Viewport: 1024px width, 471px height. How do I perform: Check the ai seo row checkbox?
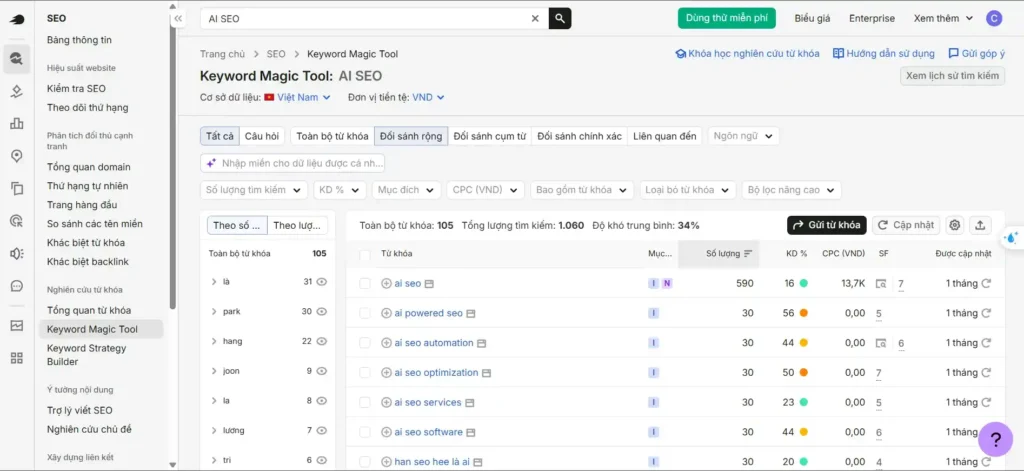(365, 284)
